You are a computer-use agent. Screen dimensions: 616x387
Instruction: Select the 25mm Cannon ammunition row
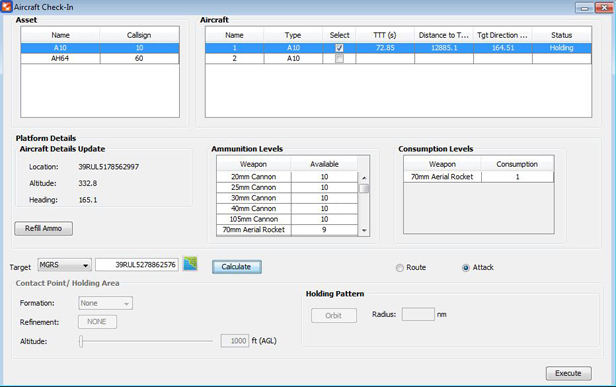287,187
